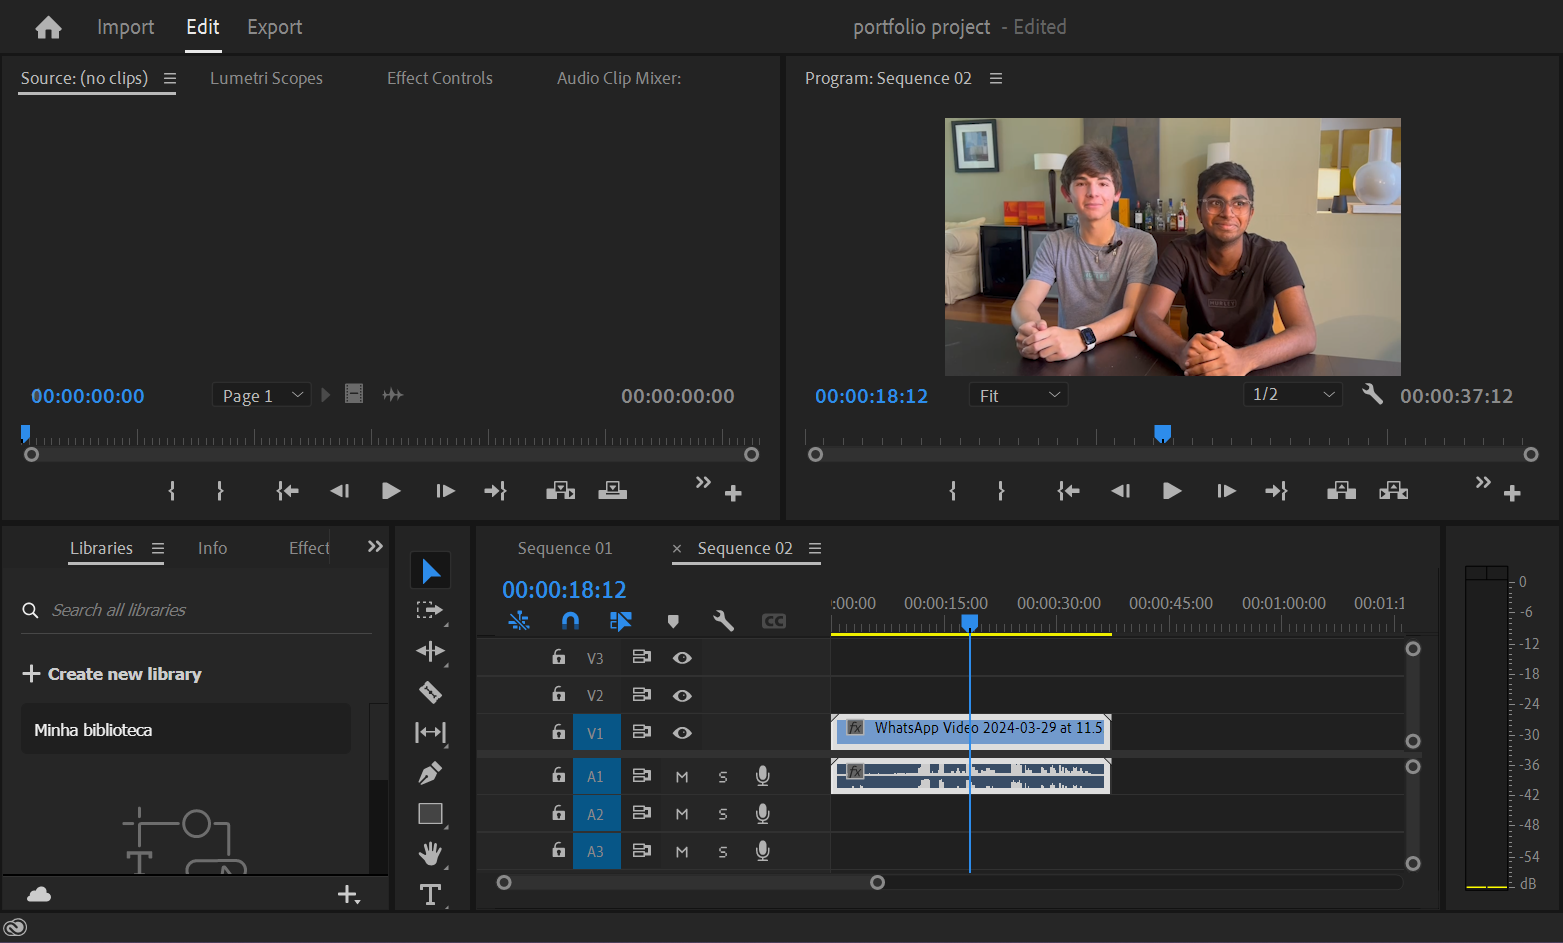The height and width of the screenshot is (943, 1563).
Task: Open Minha biblioteca library
Action: point(186,729)
